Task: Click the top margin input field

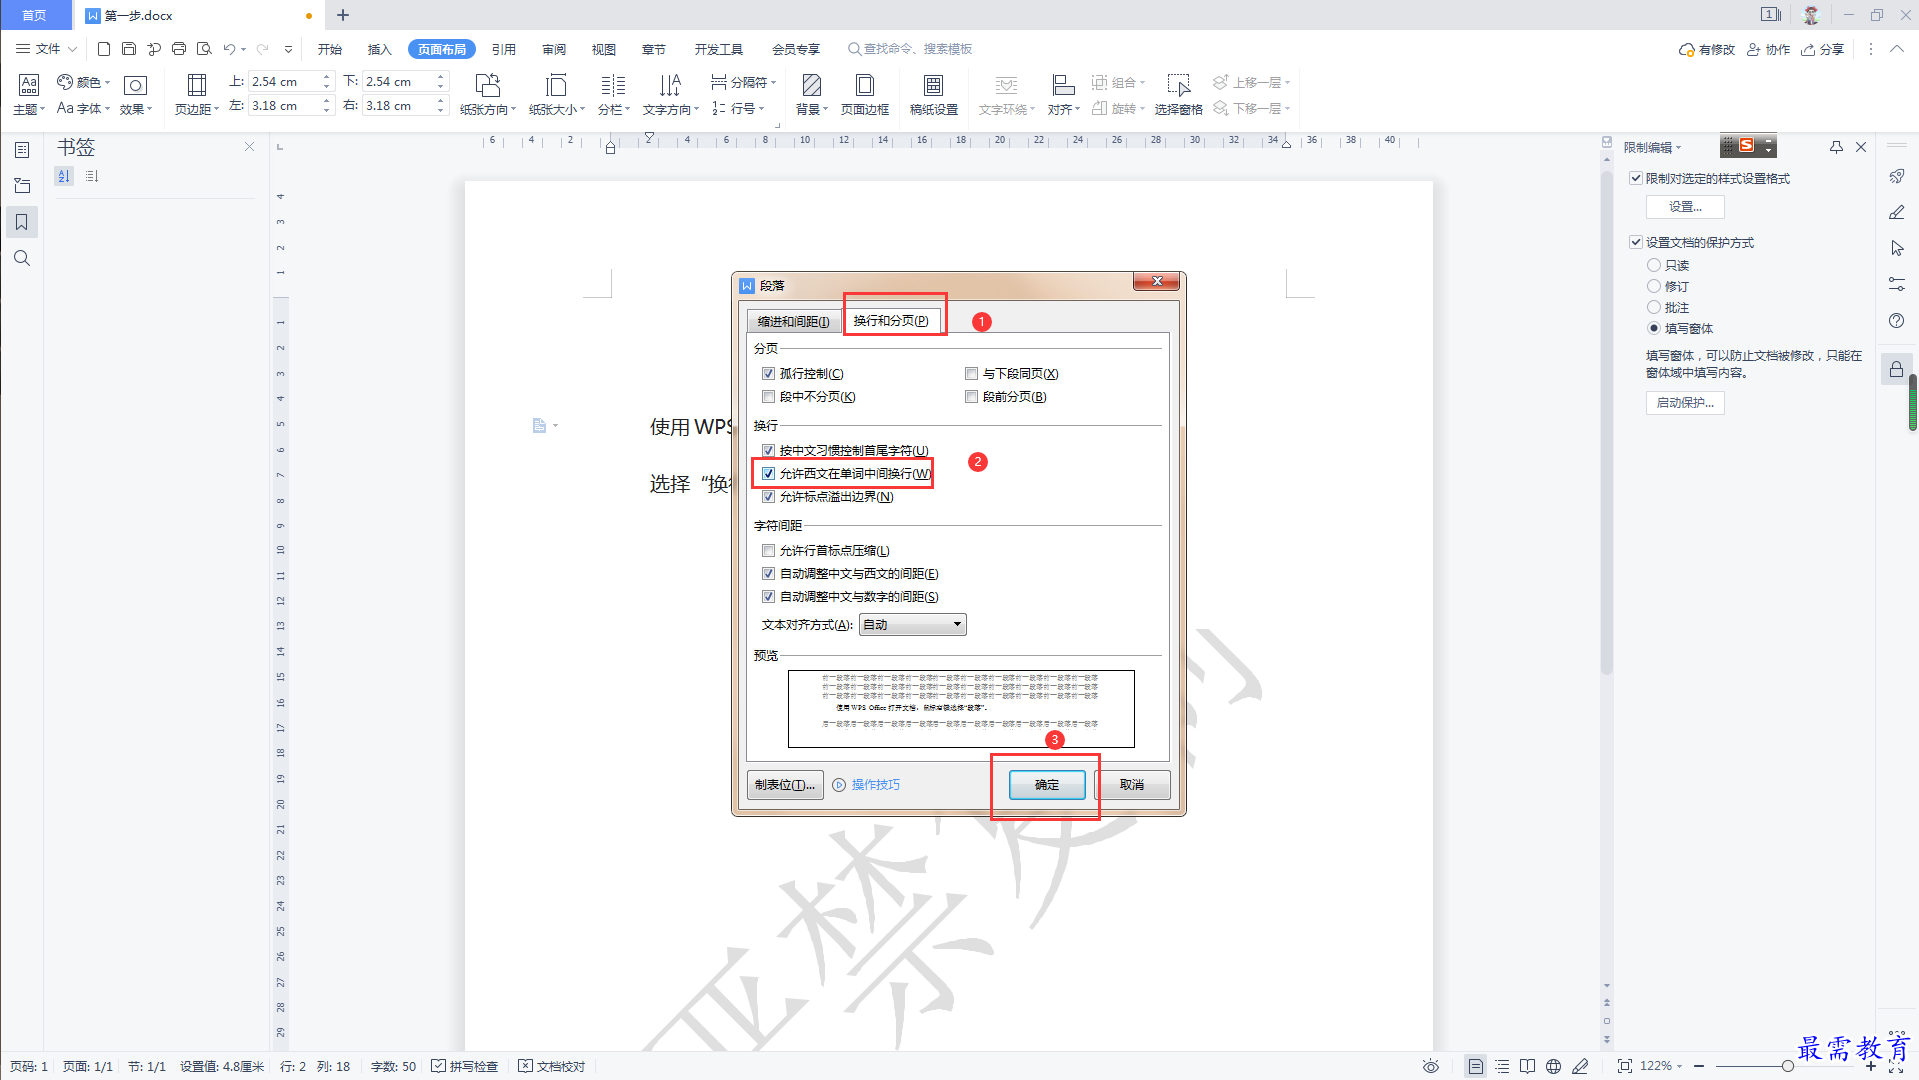Action: (x=283, y=81)
